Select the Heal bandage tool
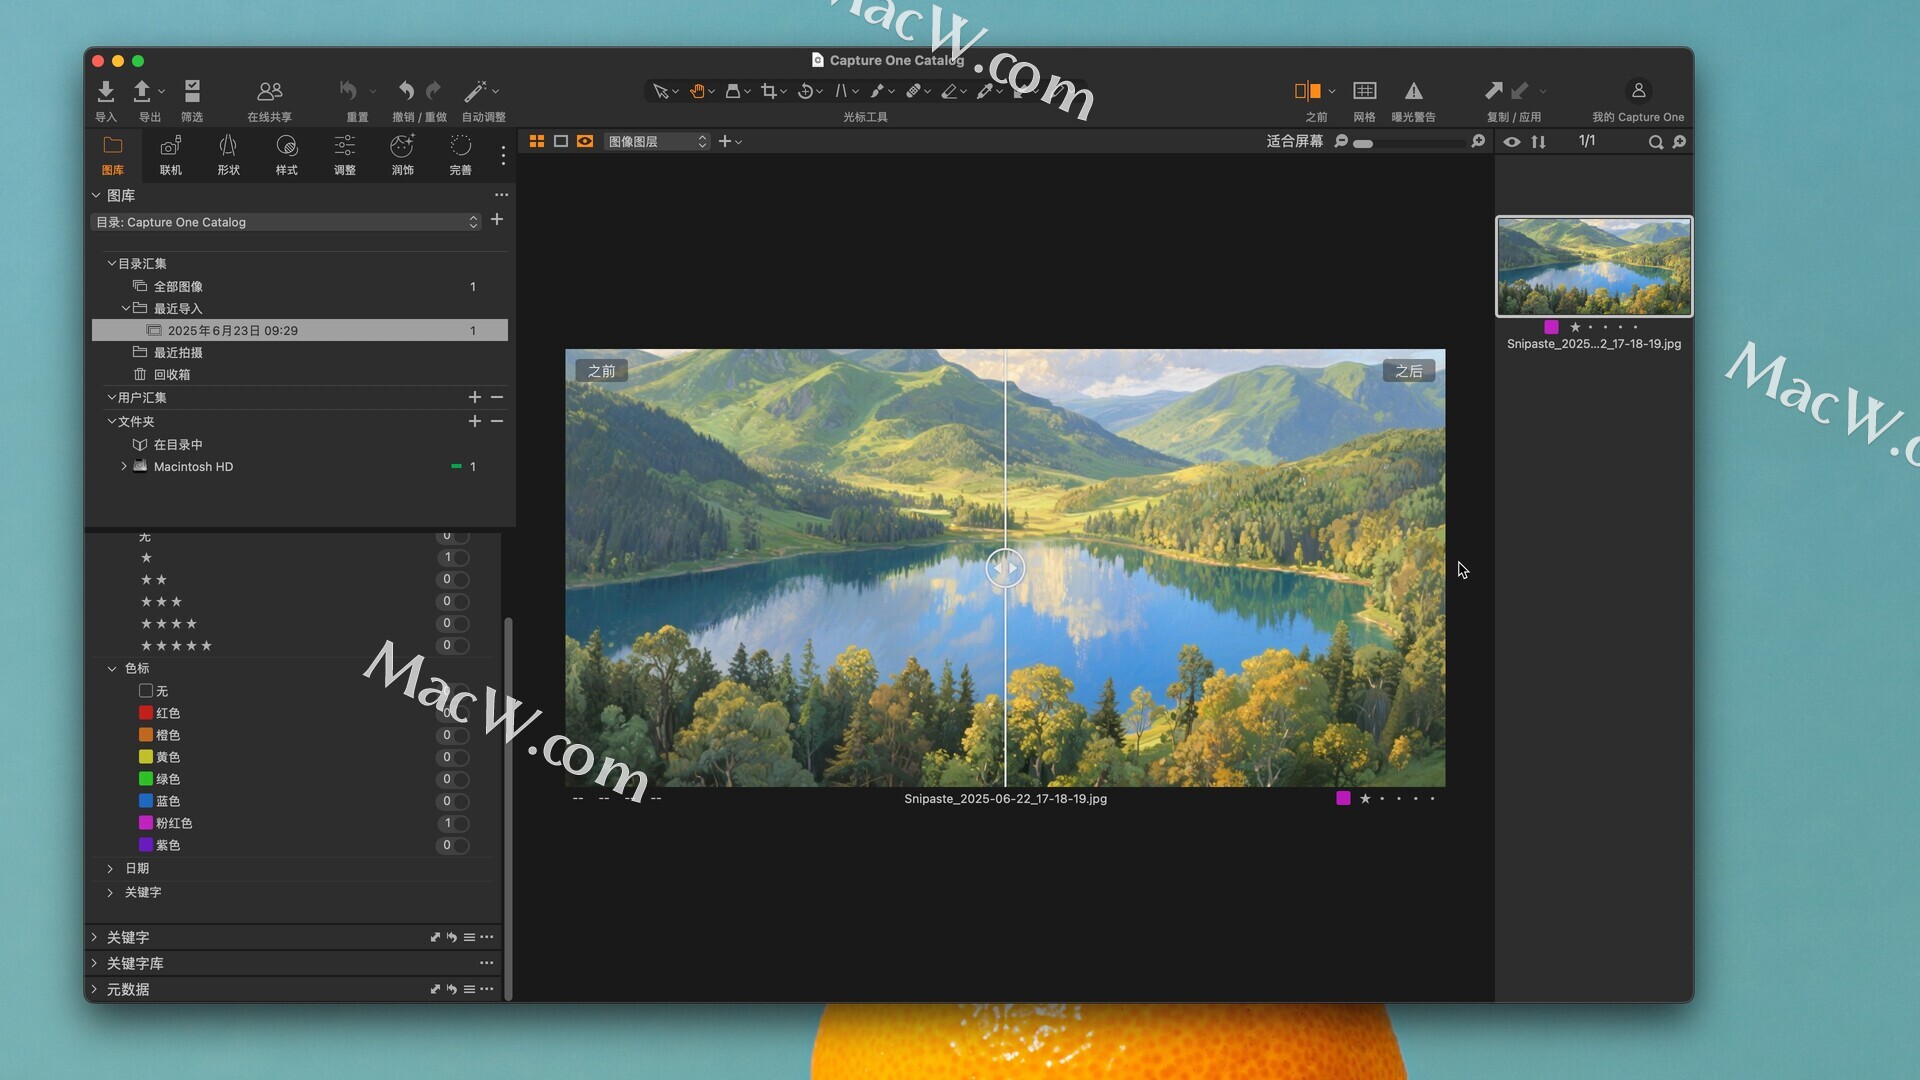 [913, 91]
